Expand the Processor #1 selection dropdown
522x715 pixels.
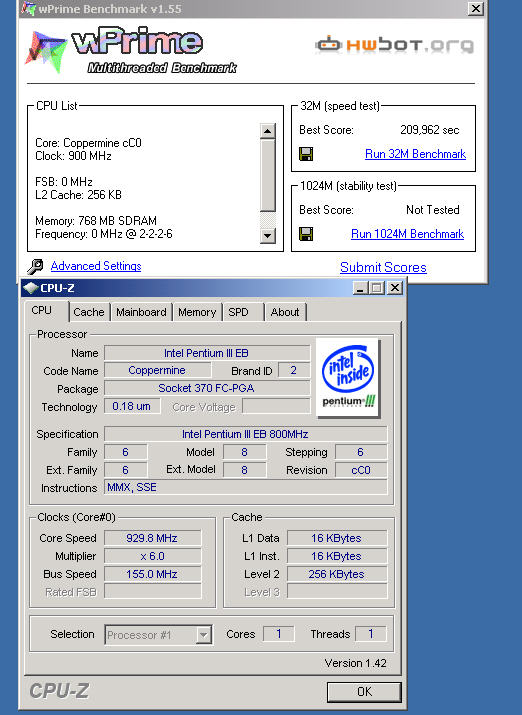204,635
